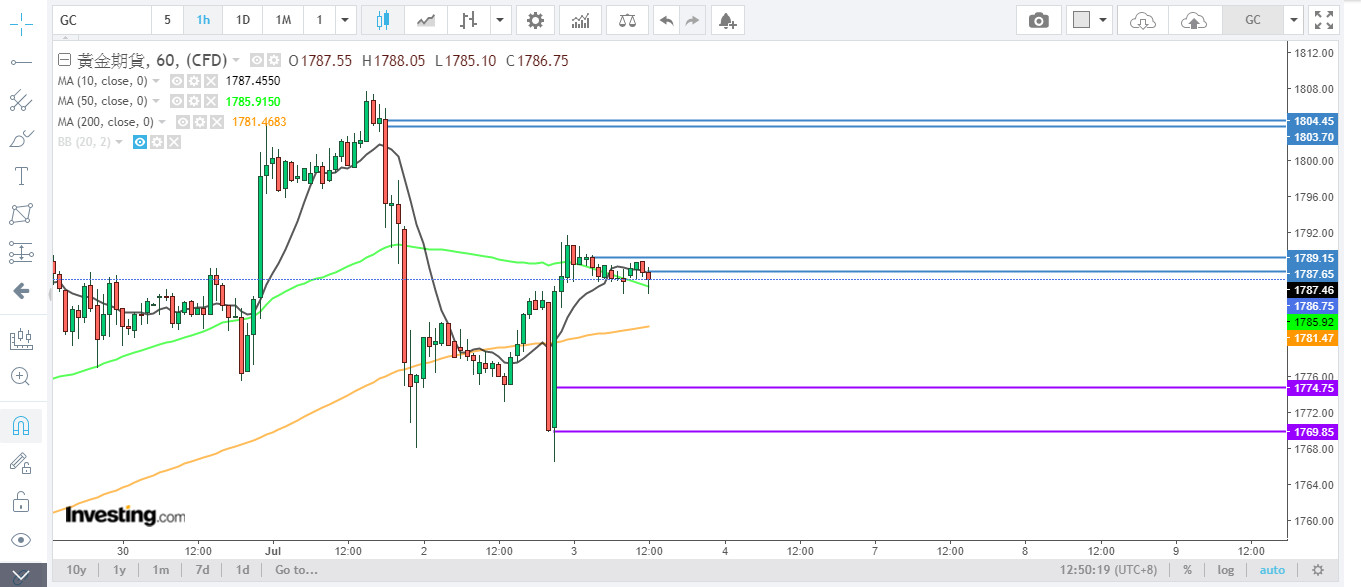Select the zoom in magnifier tool
1361x587 pixels.
[20, 377]
